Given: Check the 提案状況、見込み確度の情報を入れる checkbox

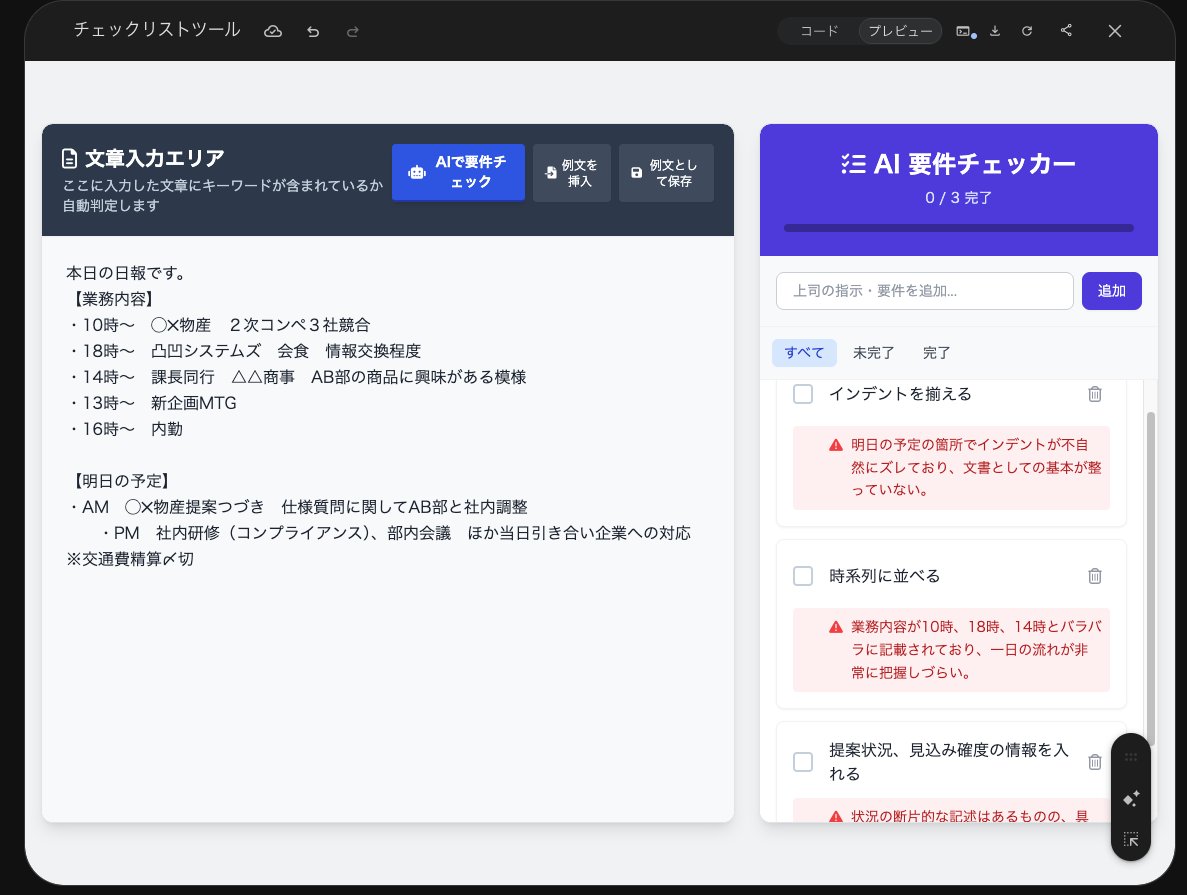Looking at the screenshot, I should click(x=802, y=762).
